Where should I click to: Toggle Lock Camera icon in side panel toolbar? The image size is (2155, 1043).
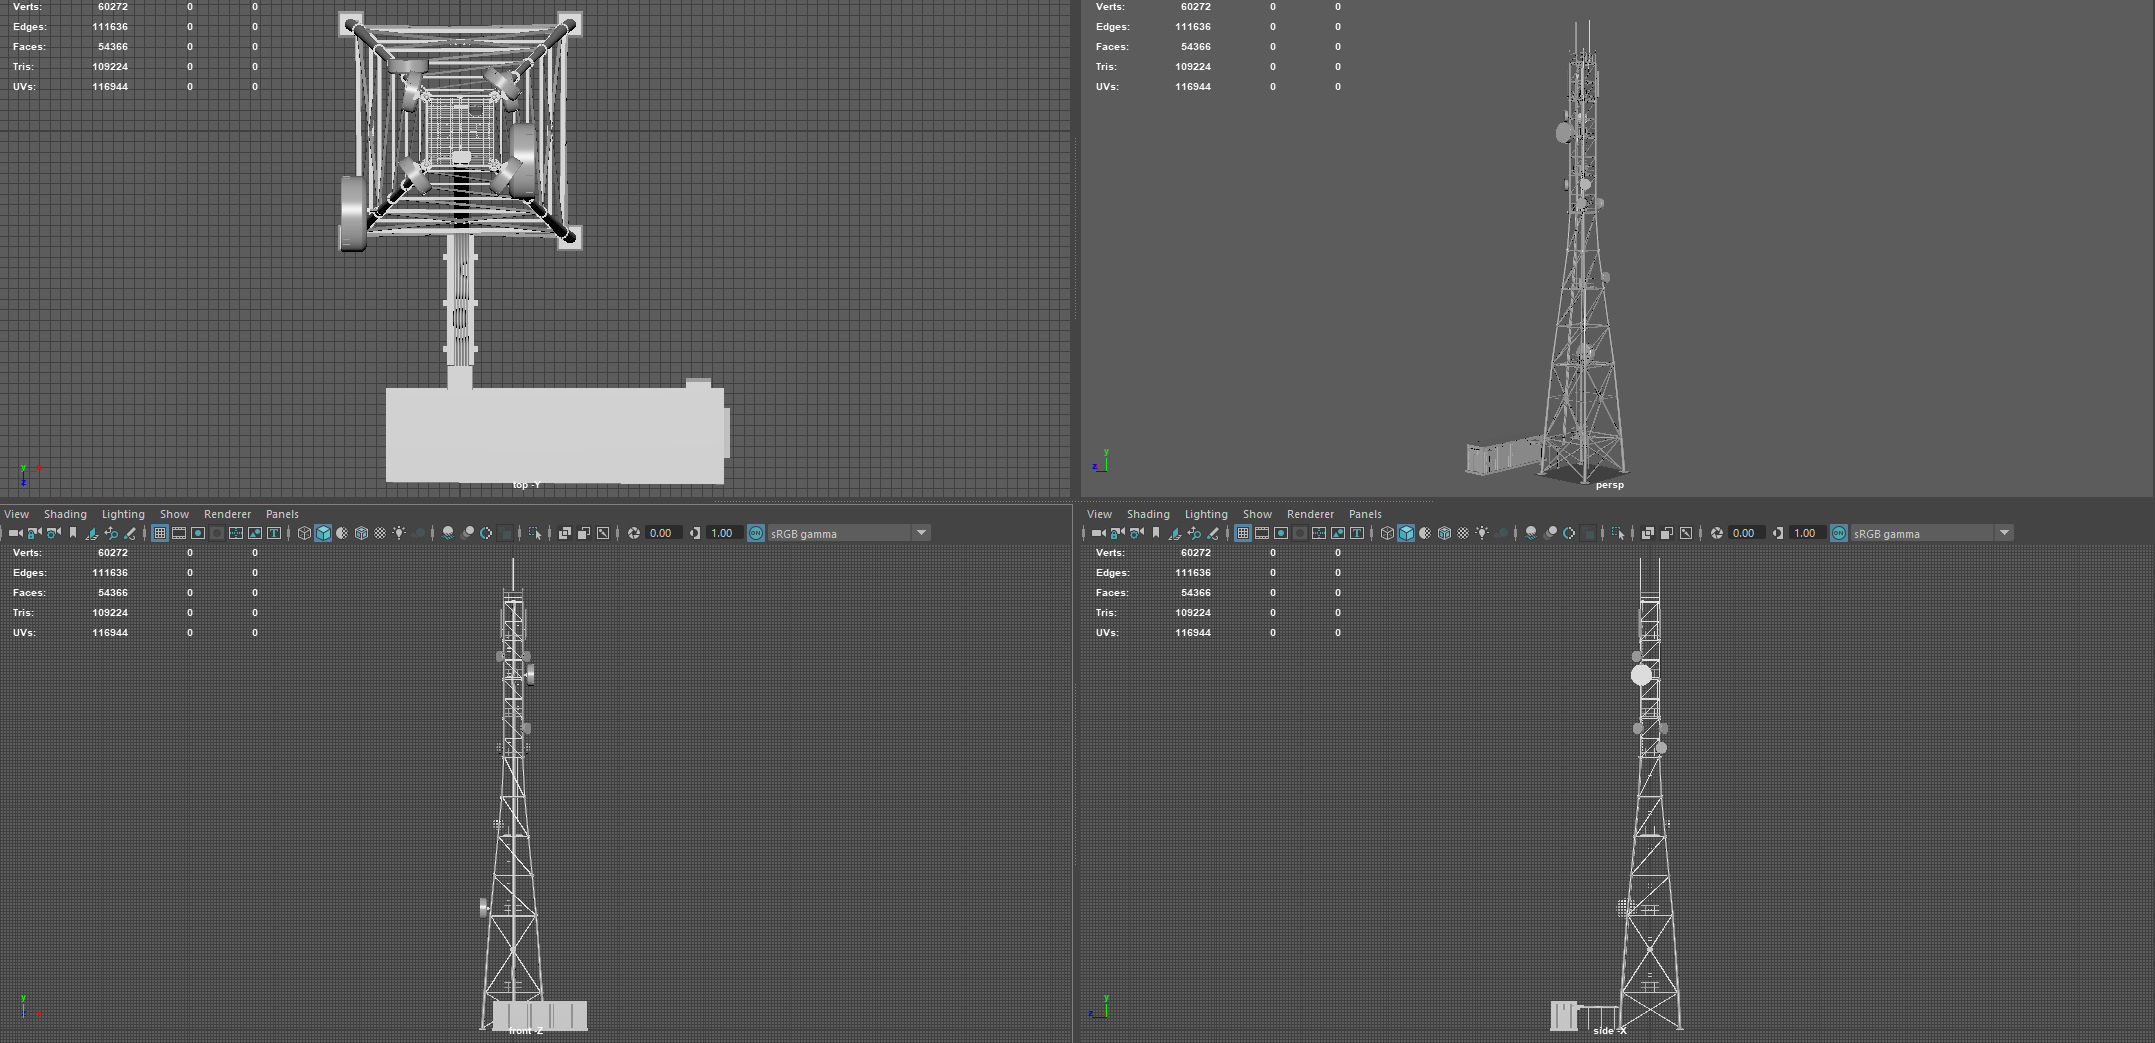1117,533
